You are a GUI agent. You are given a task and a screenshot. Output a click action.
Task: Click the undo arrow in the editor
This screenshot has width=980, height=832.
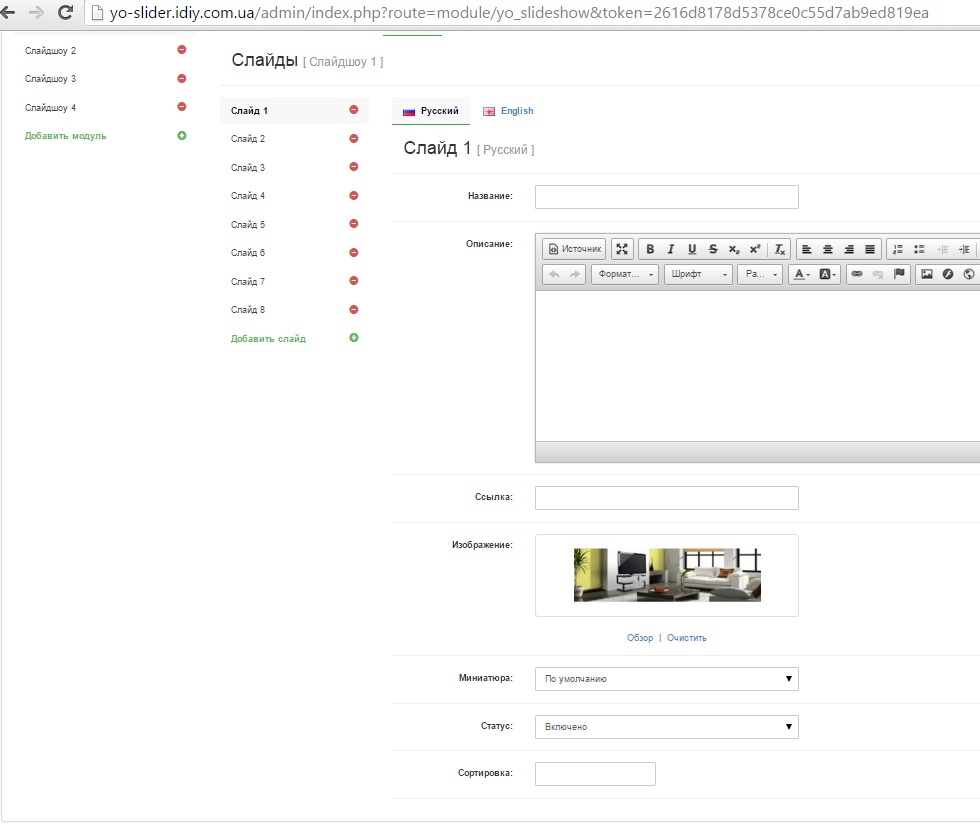[x=554, y=274]
